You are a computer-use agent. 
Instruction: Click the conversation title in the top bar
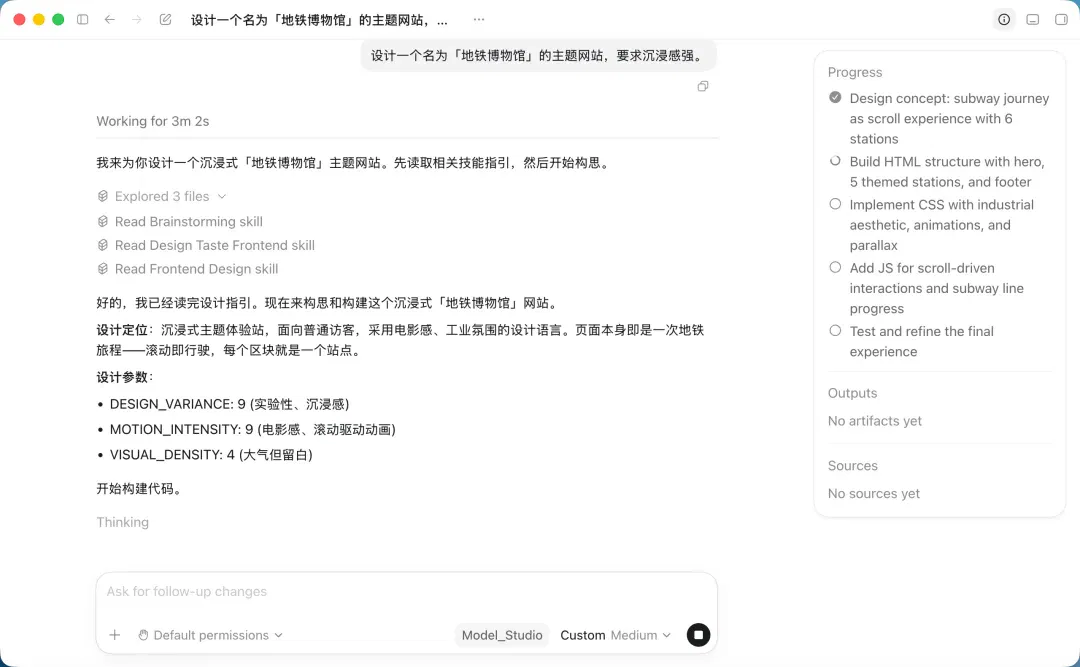point(319,20)
